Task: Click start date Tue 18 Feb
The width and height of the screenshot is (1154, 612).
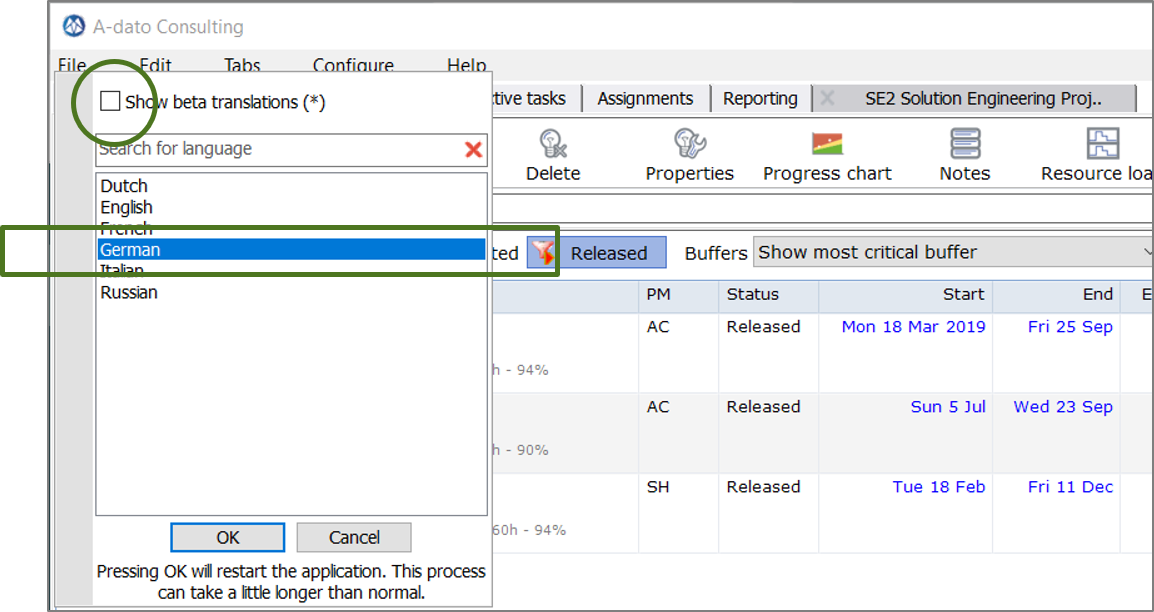Action: (x=939, y=487)
